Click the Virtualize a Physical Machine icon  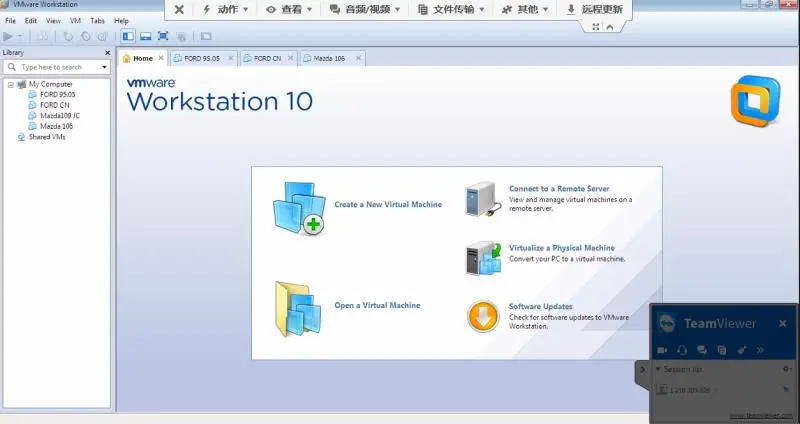tap(483, 259)
